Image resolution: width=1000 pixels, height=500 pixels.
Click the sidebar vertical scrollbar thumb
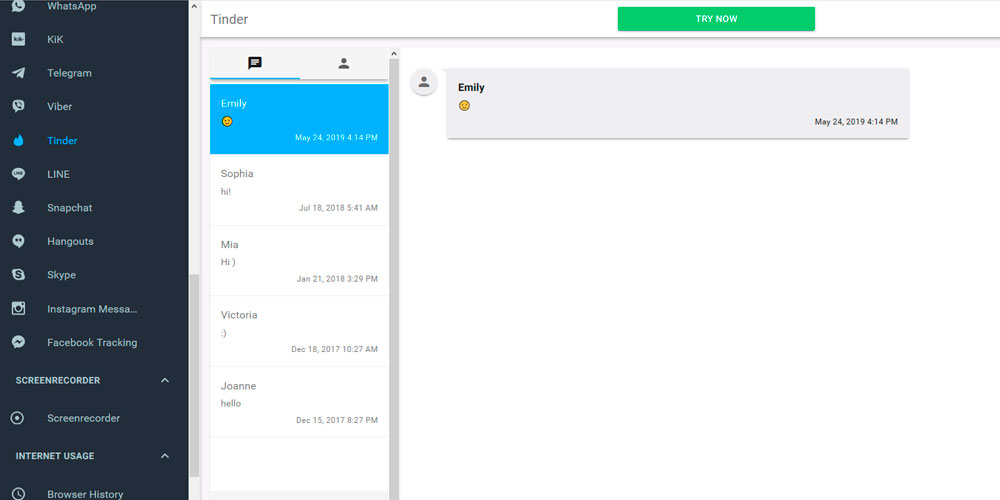195,375
